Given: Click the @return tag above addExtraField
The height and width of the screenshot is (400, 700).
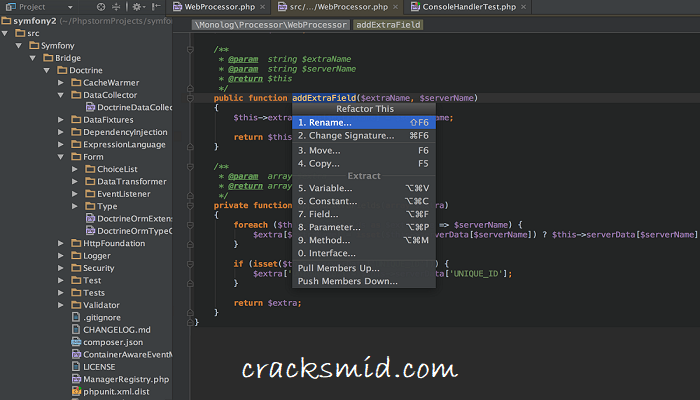Looking at the screenshot, I should [x=245, y=79].
